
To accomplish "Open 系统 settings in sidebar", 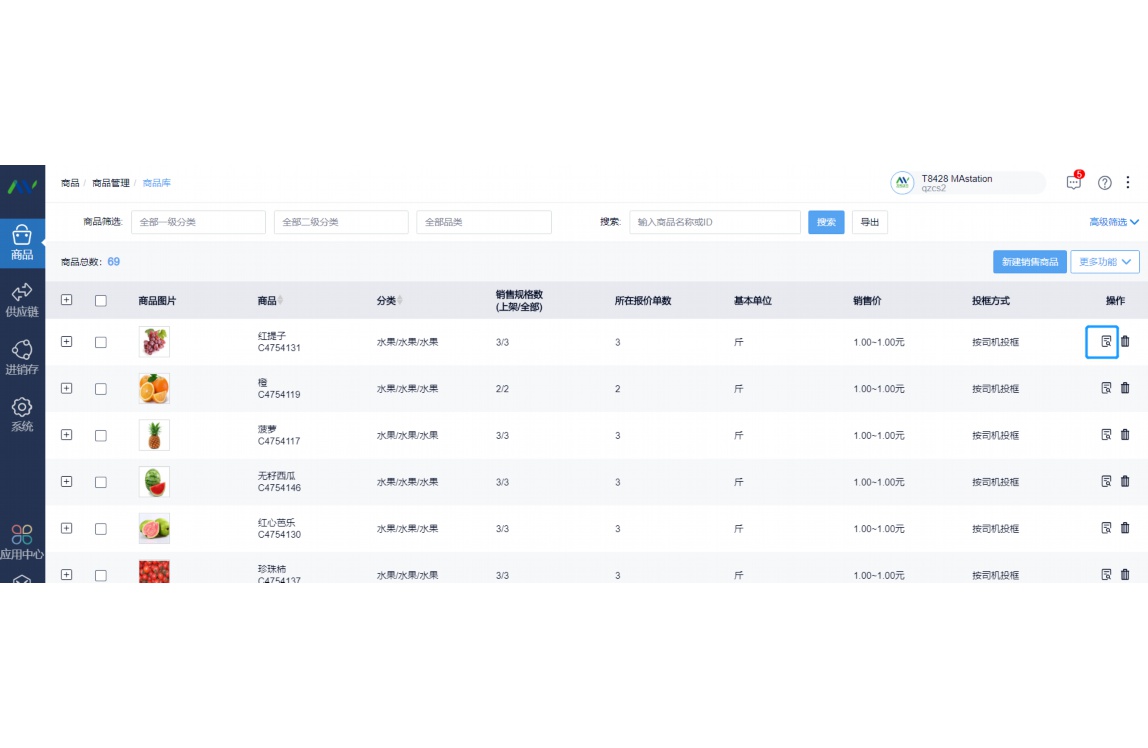I will 22,414.
